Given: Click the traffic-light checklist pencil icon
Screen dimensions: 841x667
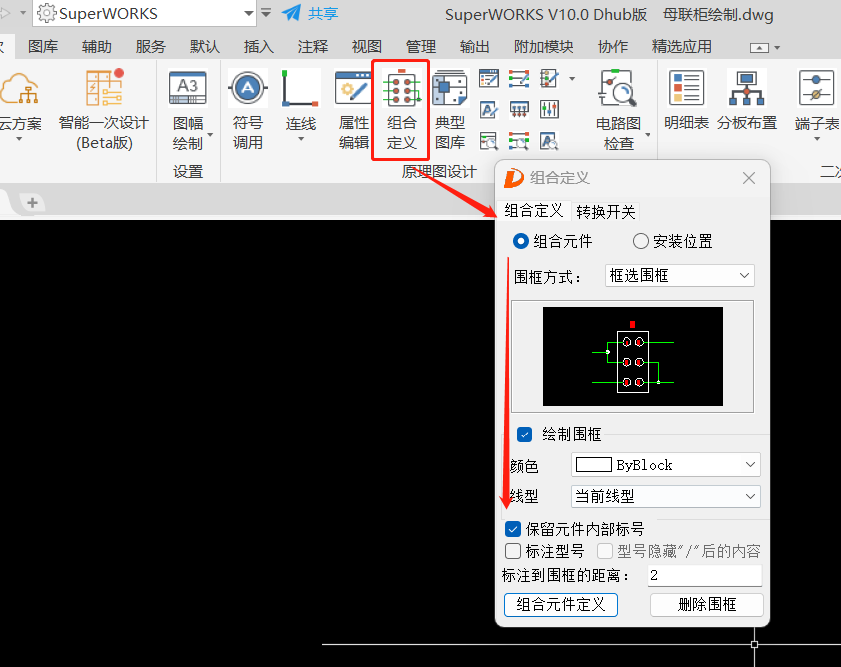Looking at the screenshot, I should click(549, 79).
